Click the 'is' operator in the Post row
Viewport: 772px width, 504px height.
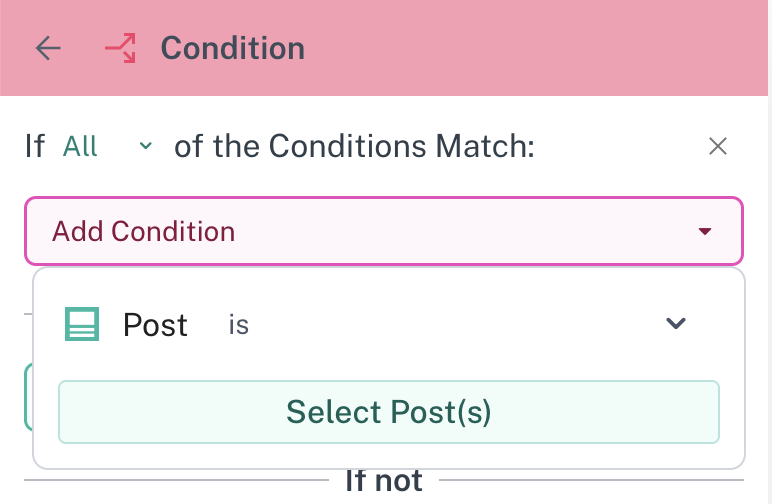[x=238, y=325]
